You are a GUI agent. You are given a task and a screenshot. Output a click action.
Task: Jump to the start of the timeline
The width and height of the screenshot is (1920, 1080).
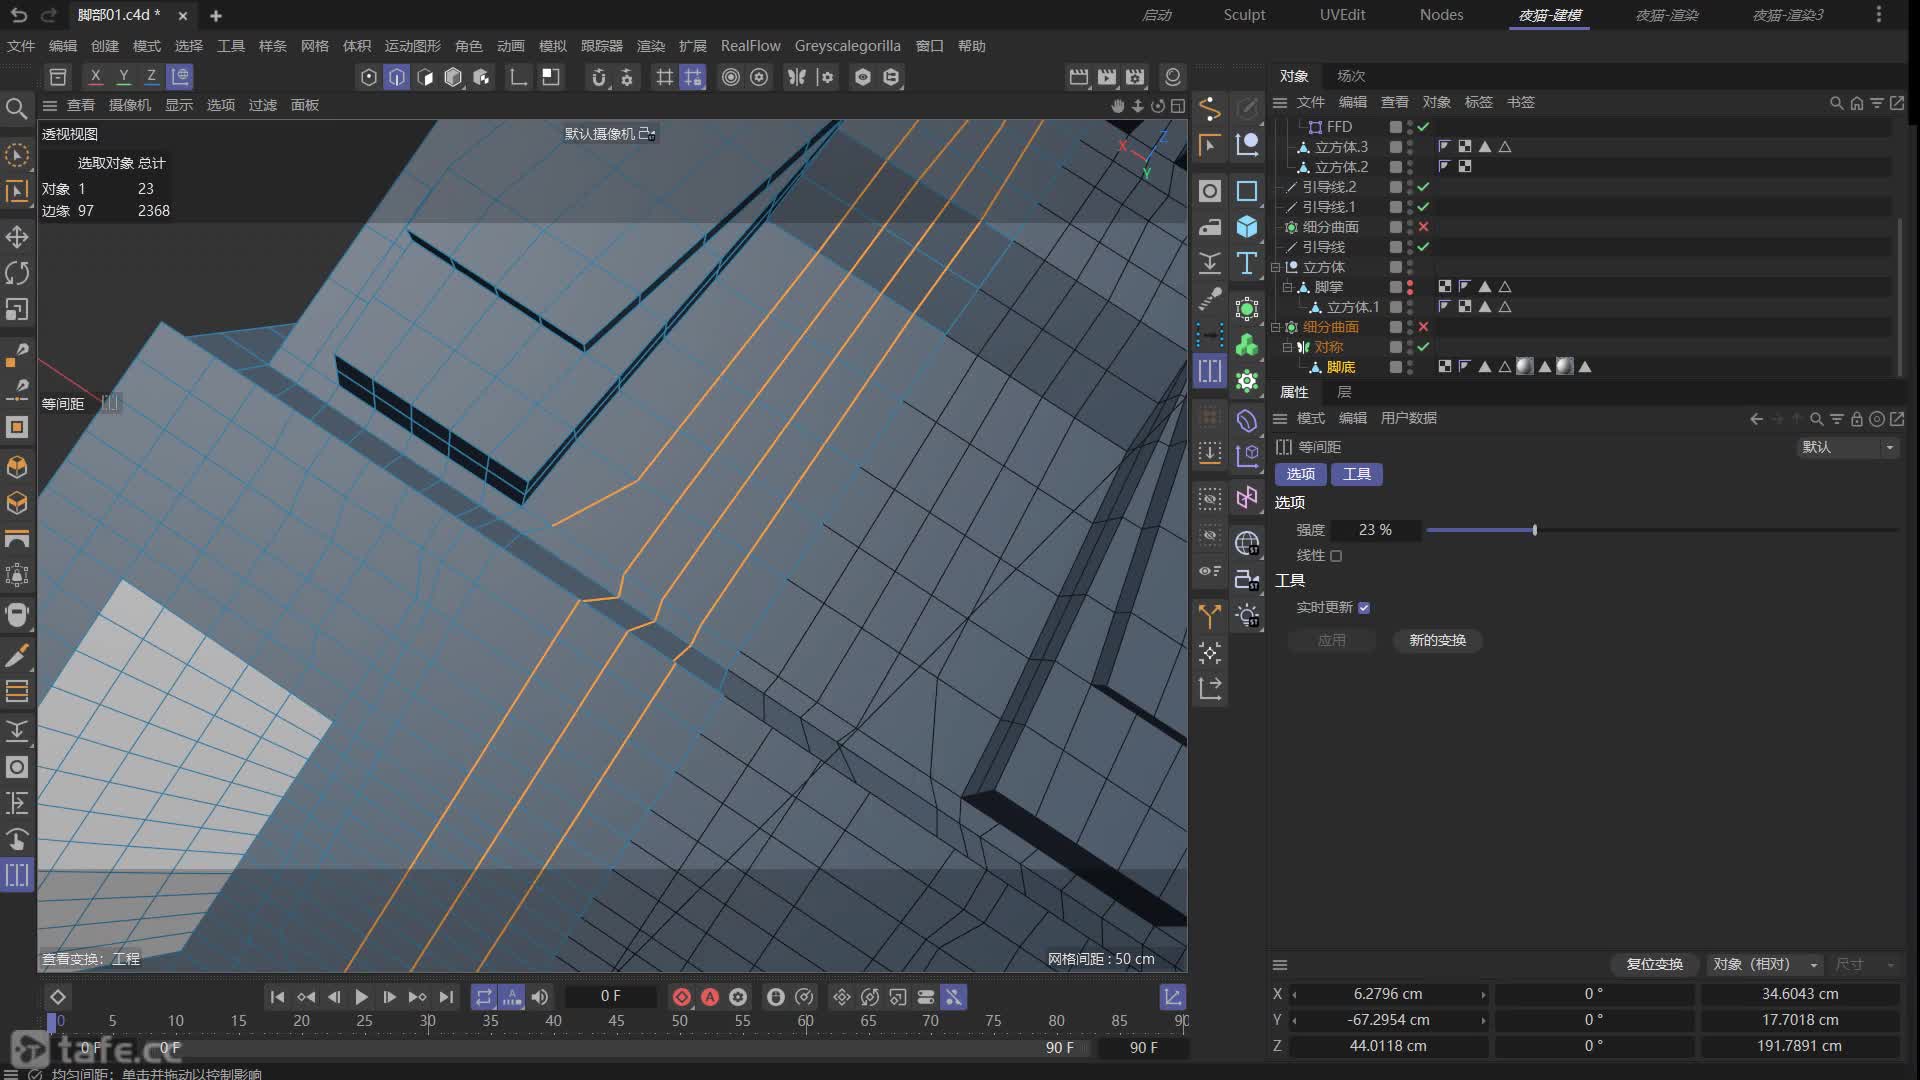(278, 997)
